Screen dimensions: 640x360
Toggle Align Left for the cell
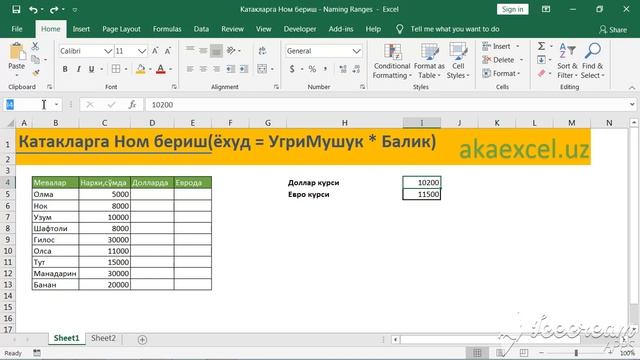(190, 69)
